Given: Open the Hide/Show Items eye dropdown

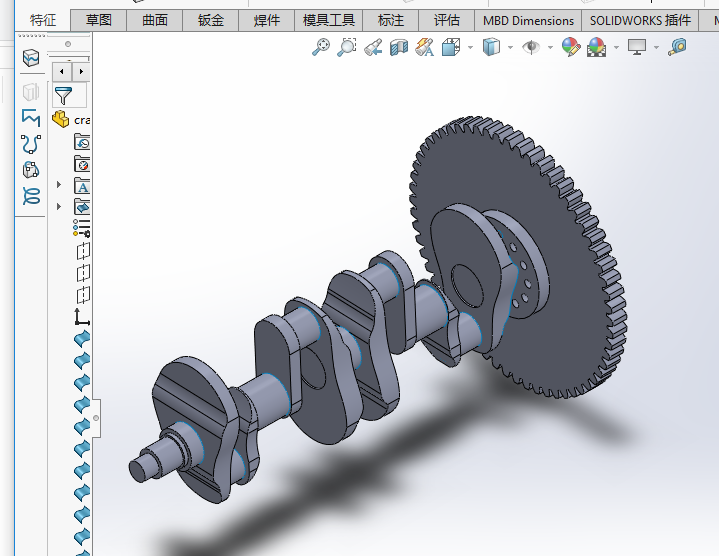Looking at the screenshot, I should pyautogui.click(x=552, y=47).
